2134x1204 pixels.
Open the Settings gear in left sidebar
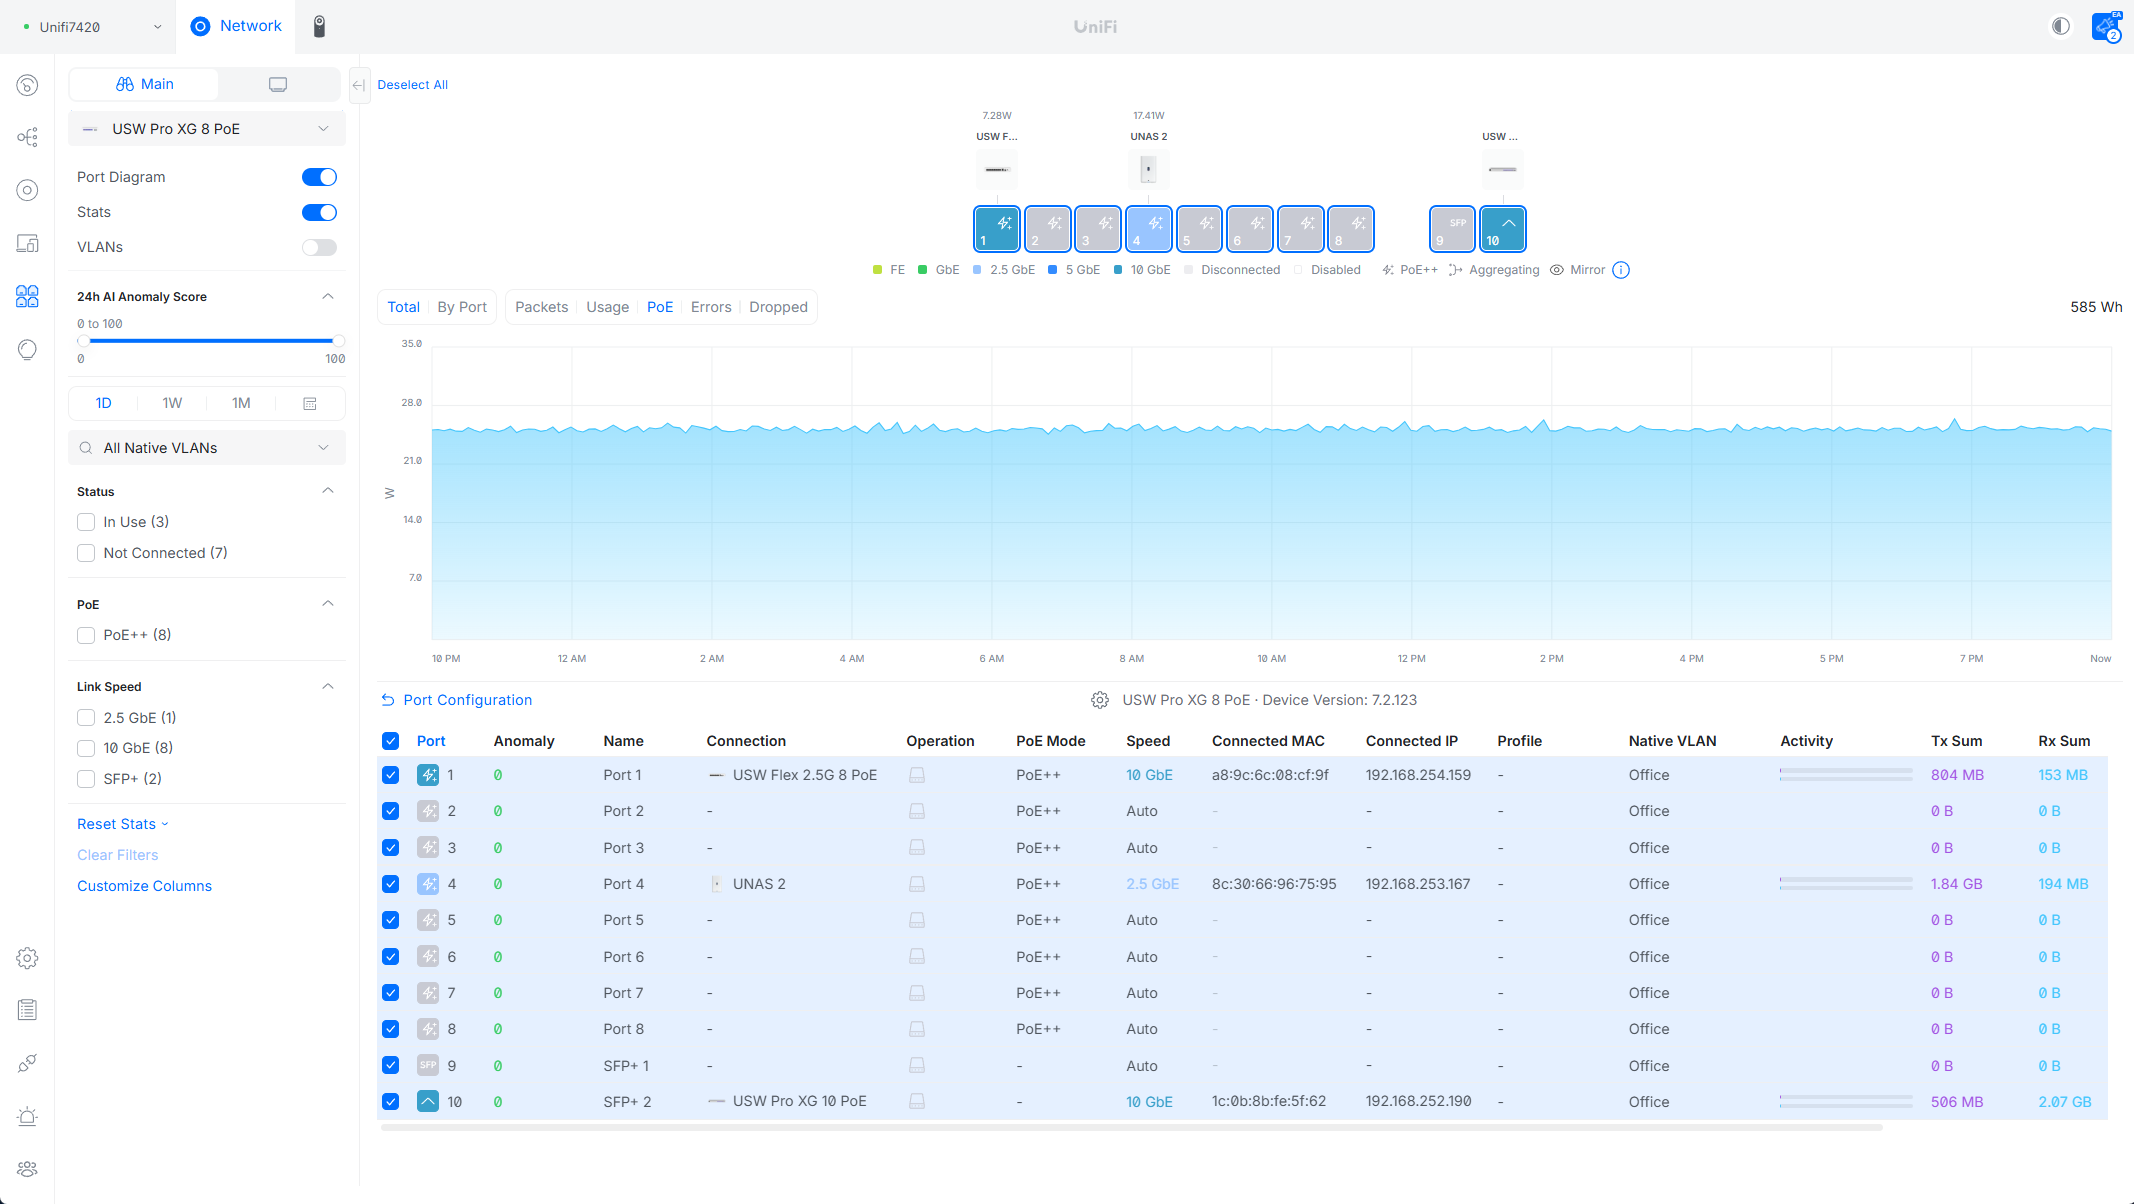(x=27, y=958)
